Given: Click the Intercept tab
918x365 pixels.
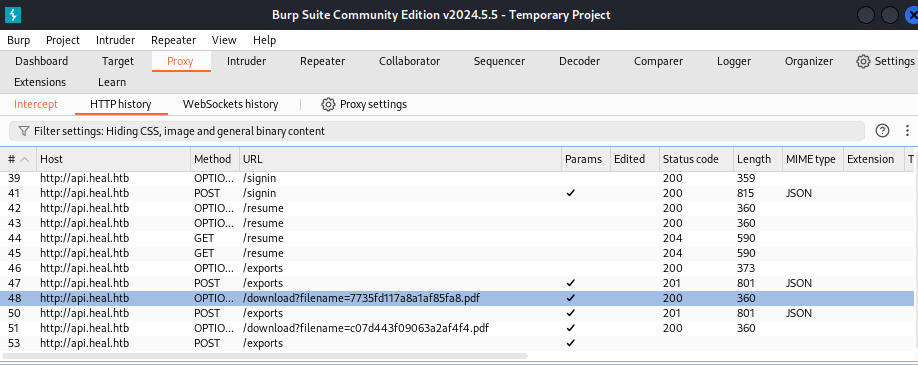Looking at the screenshot, I should (x=36, y=105).
